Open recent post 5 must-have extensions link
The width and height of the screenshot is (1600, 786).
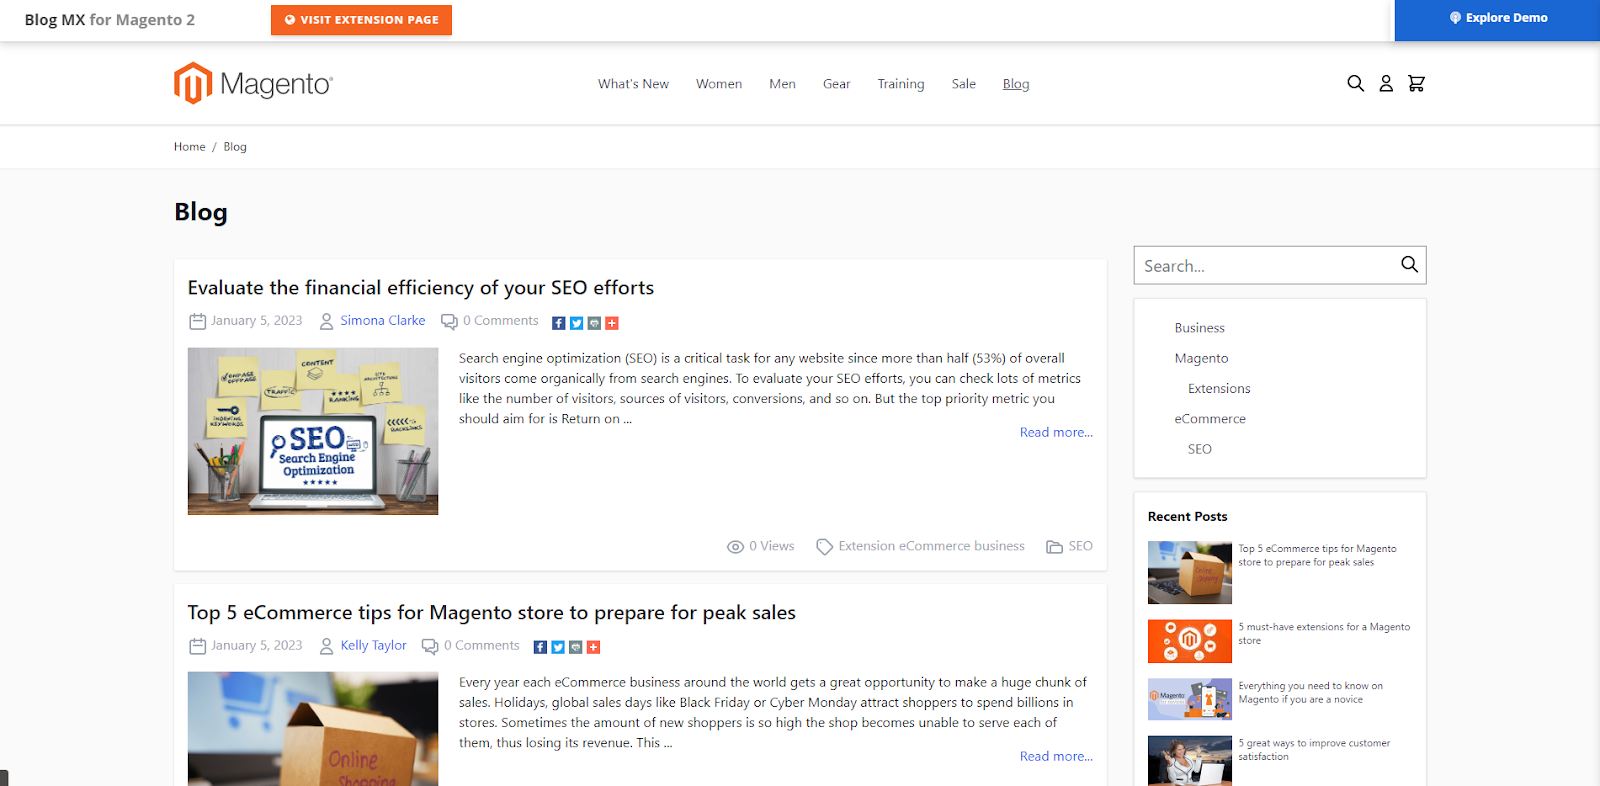point(1324,634)
